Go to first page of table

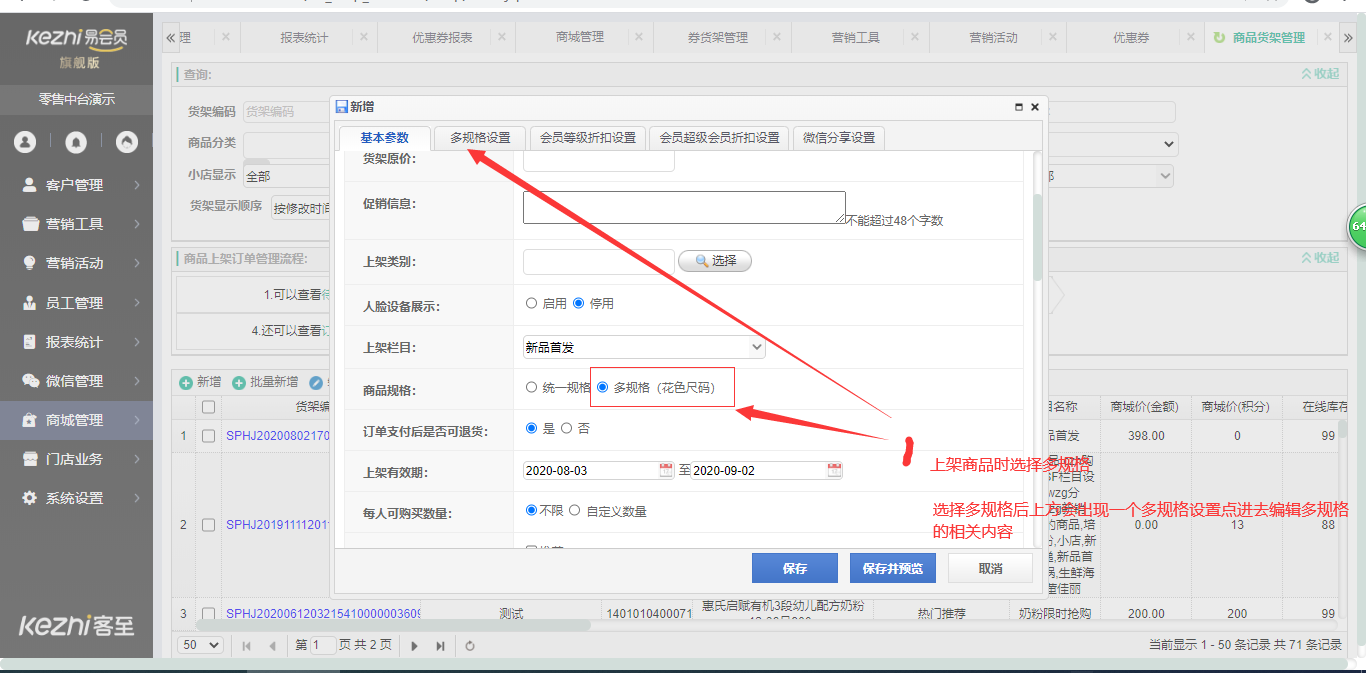[x=247, y=646]
